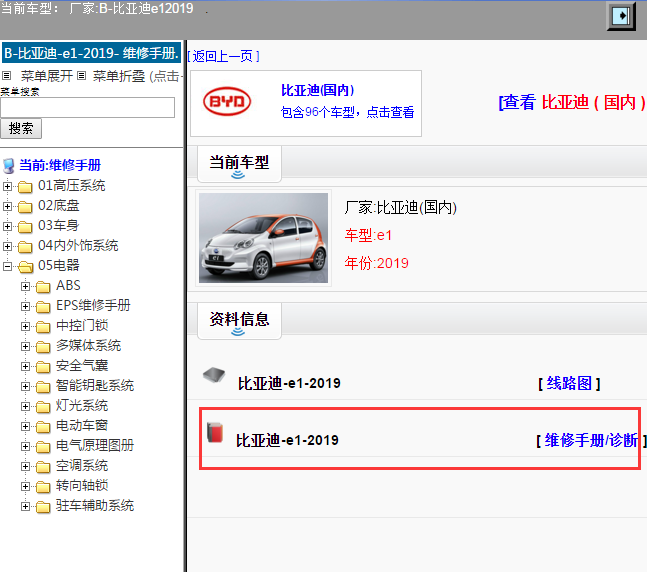Click the folder icon of 03车身
647x572 pixels.
click(x=25, y=227)
